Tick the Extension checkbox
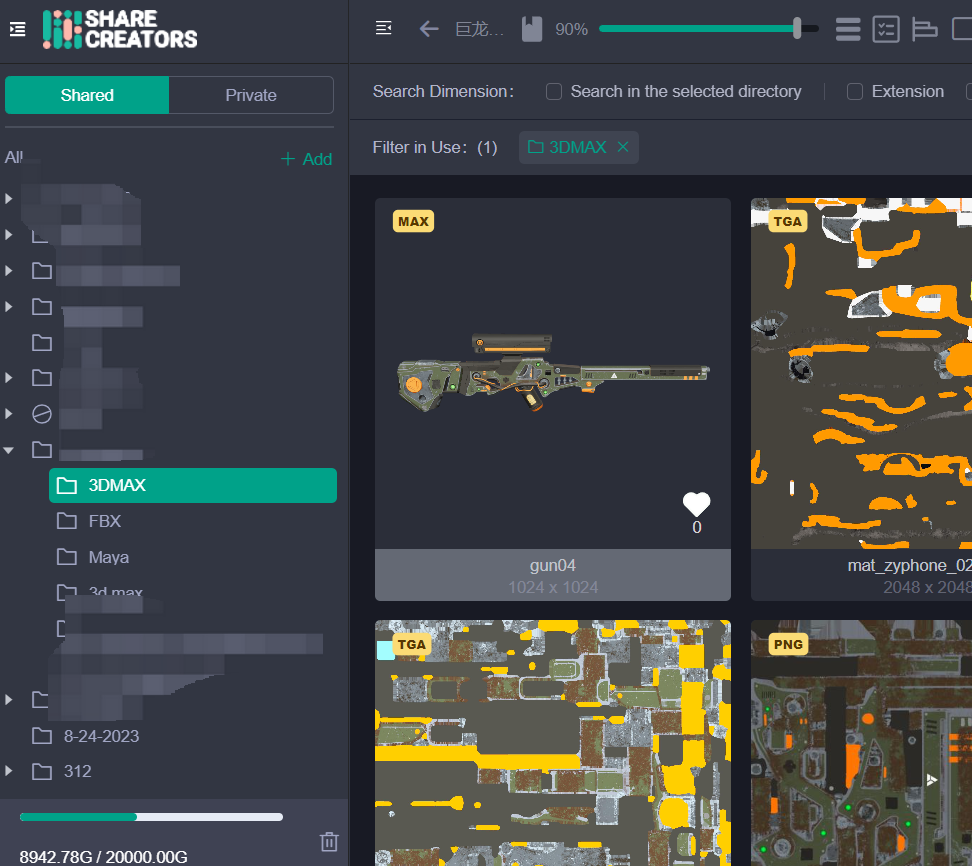This screenshot has height=866, width=972. click(855, 92)
